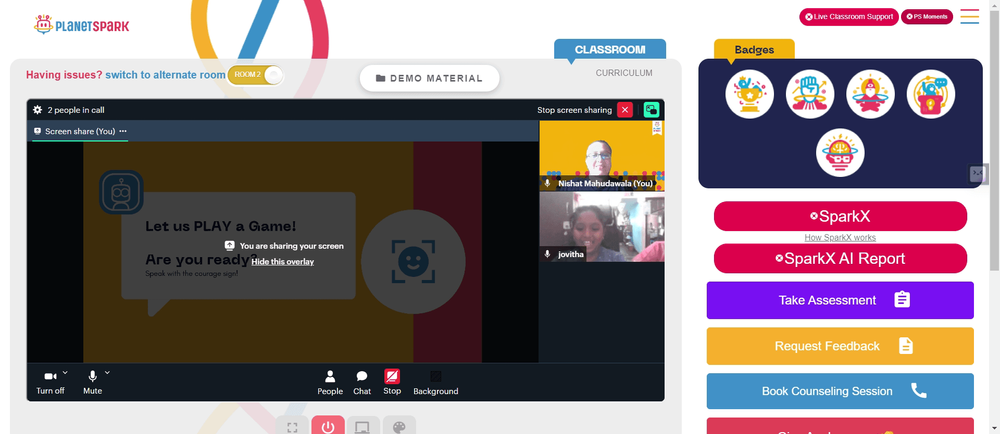Click 'Stop screen sharing' label text
The image size is (1000, 434).
(x=574, y=110)
